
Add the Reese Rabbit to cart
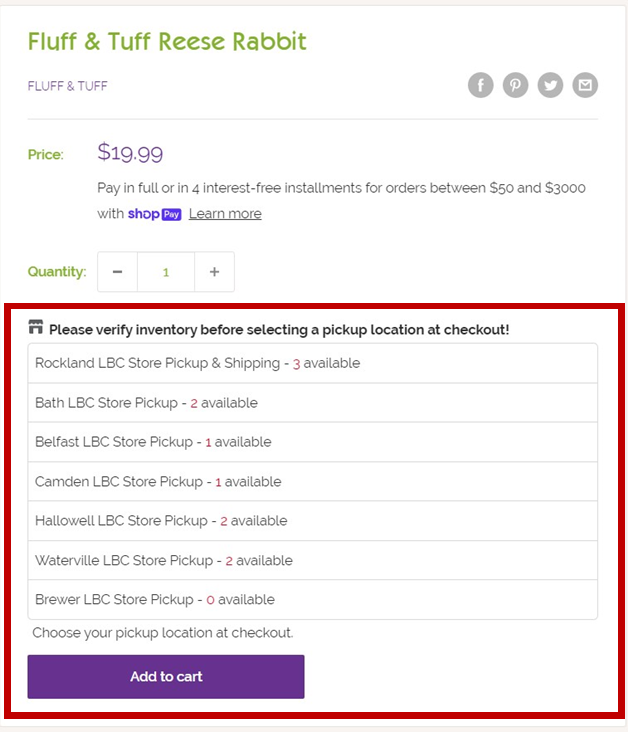click(x=166, y=676)
